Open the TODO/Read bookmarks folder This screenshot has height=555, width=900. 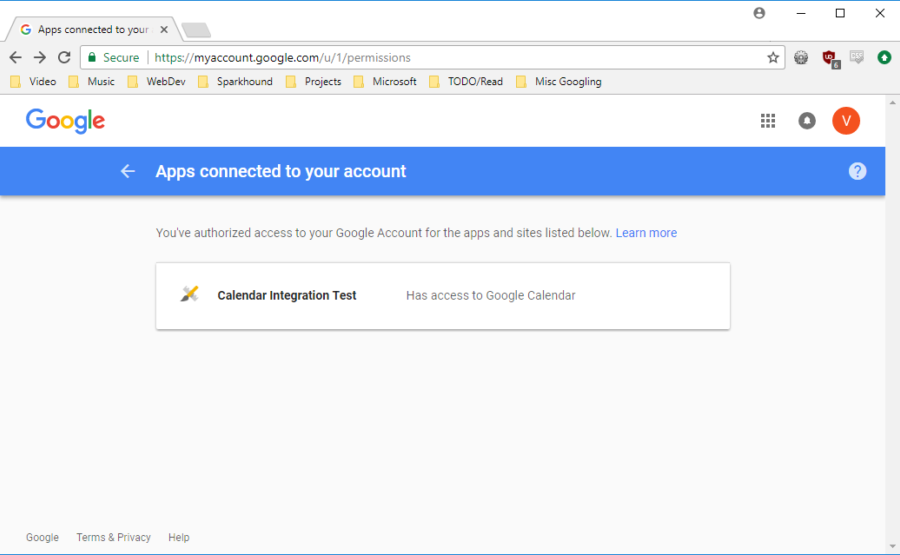[466, 81]
